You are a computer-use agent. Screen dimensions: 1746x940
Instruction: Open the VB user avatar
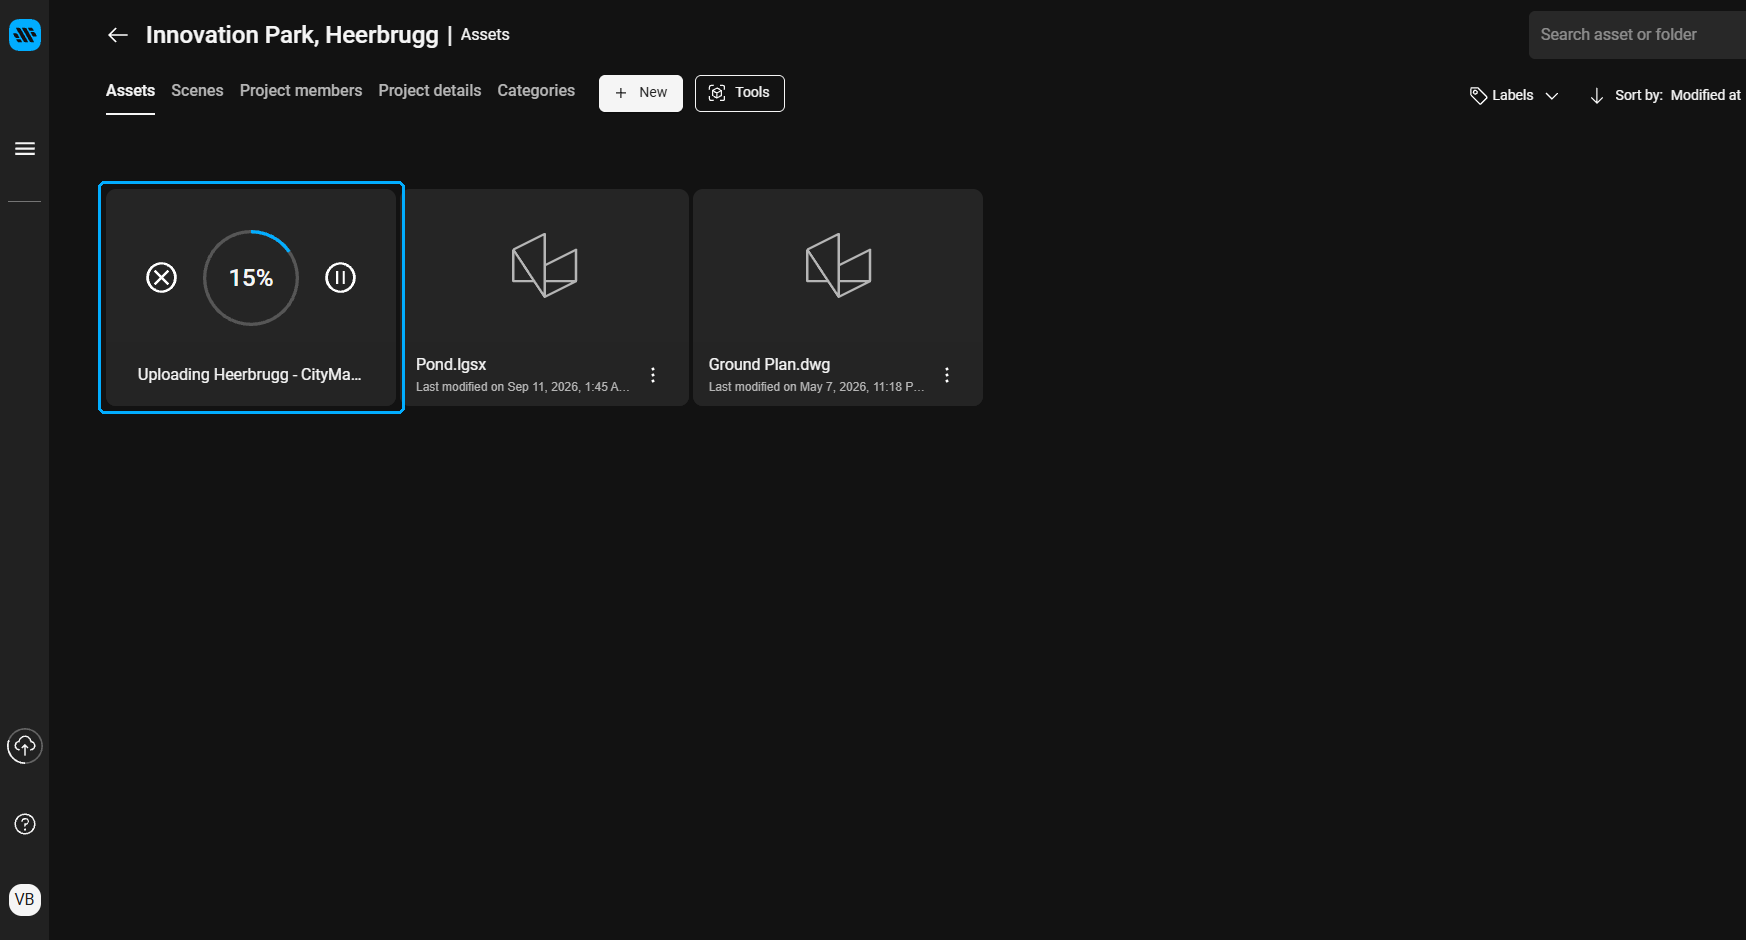[25, 899]
